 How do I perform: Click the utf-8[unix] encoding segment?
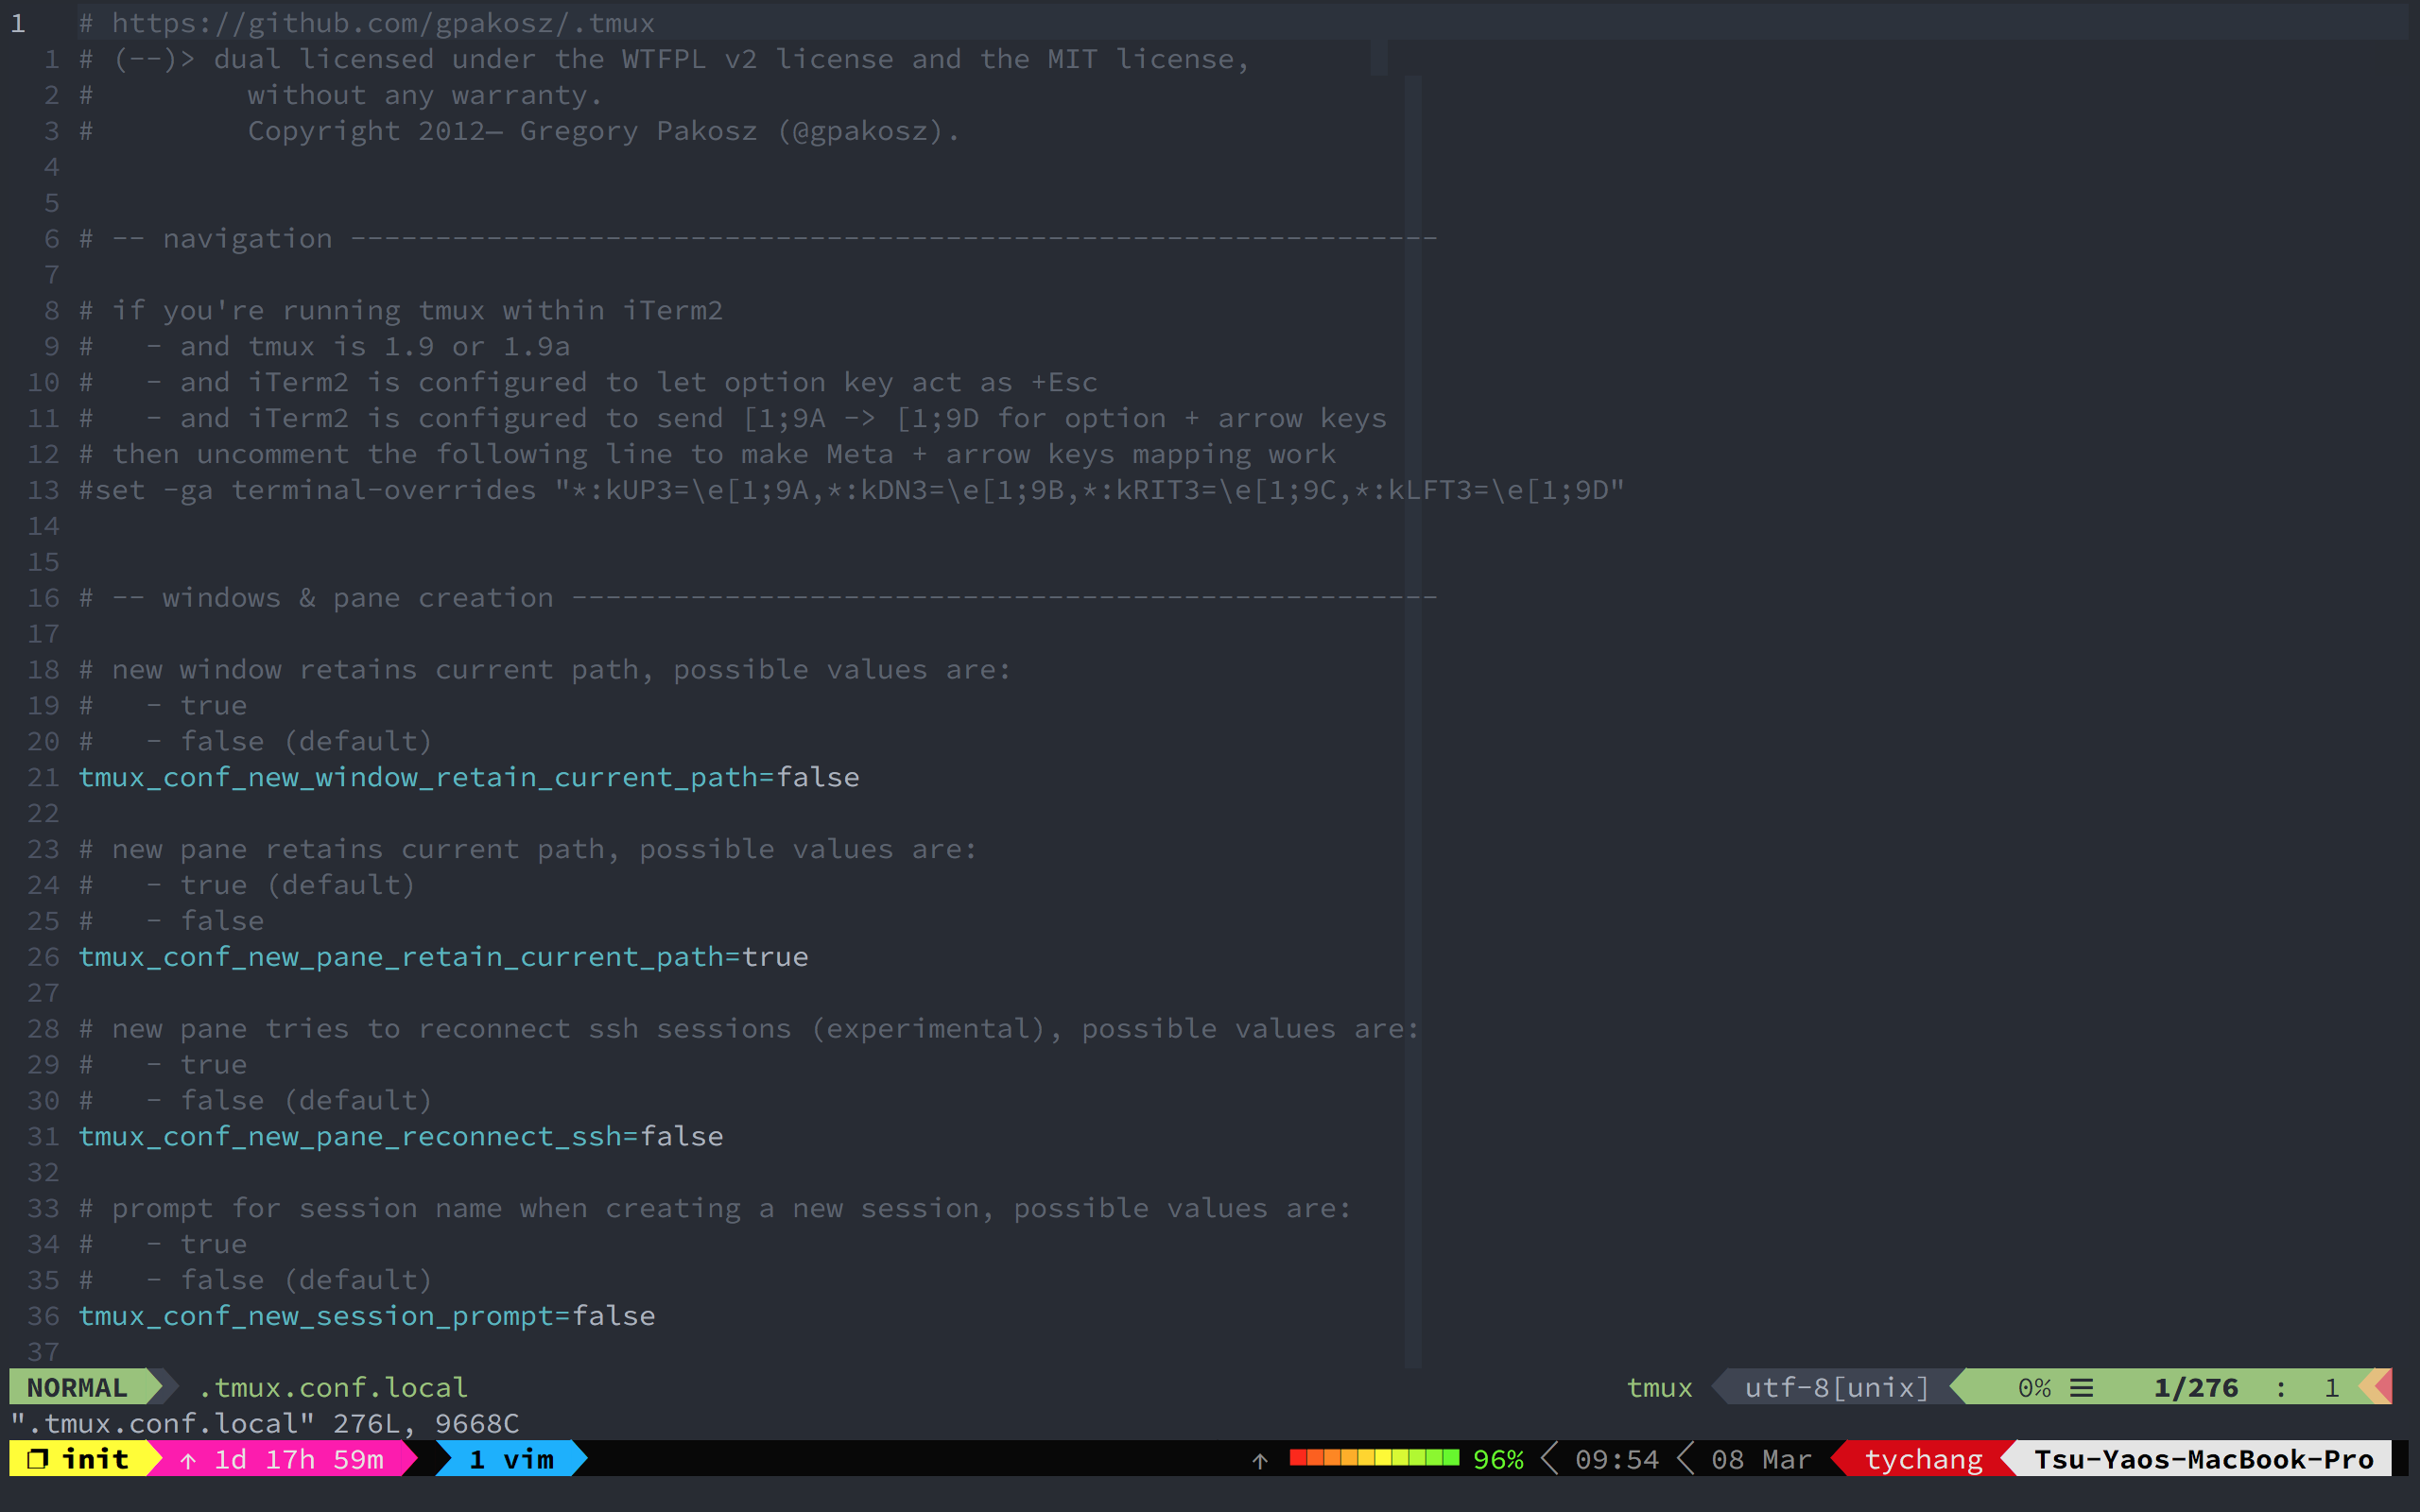[x=1836, y=1388]
